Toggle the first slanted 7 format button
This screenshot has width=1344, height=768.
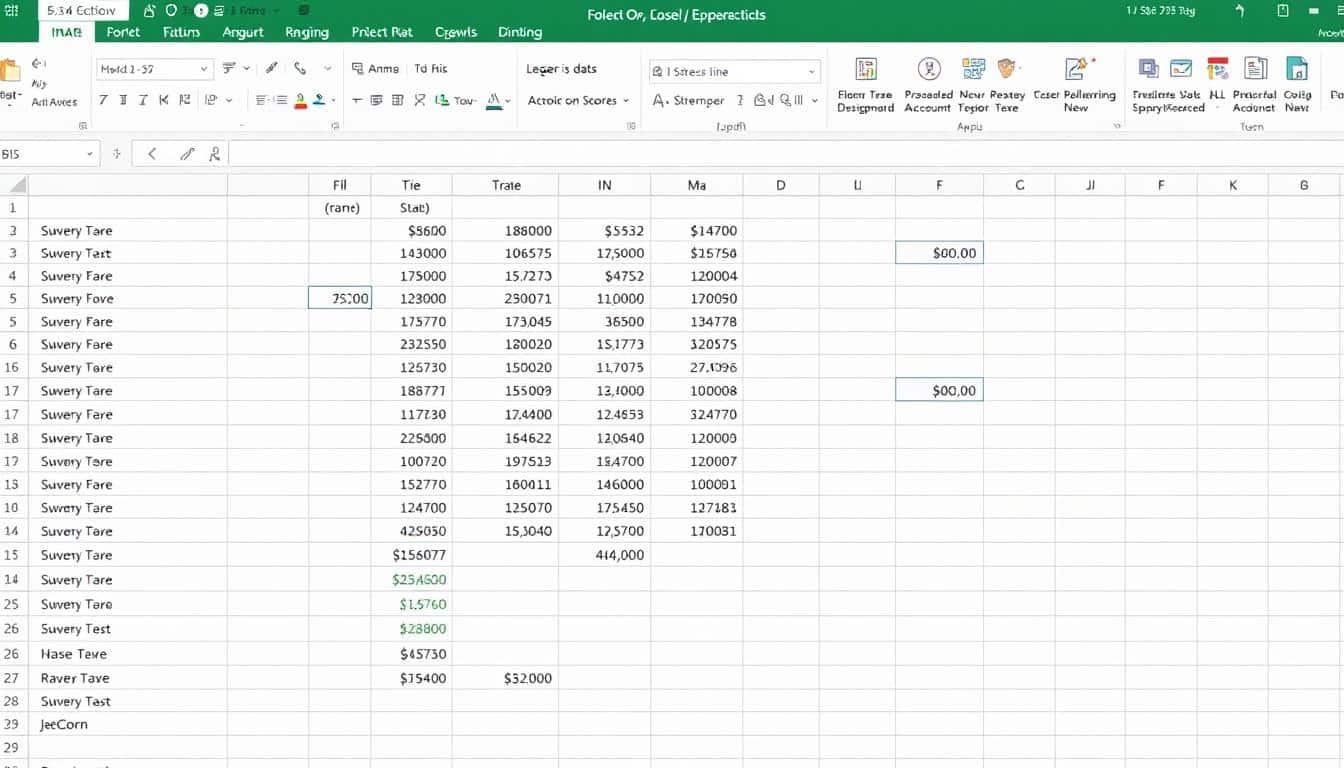[x=103, y=100]
